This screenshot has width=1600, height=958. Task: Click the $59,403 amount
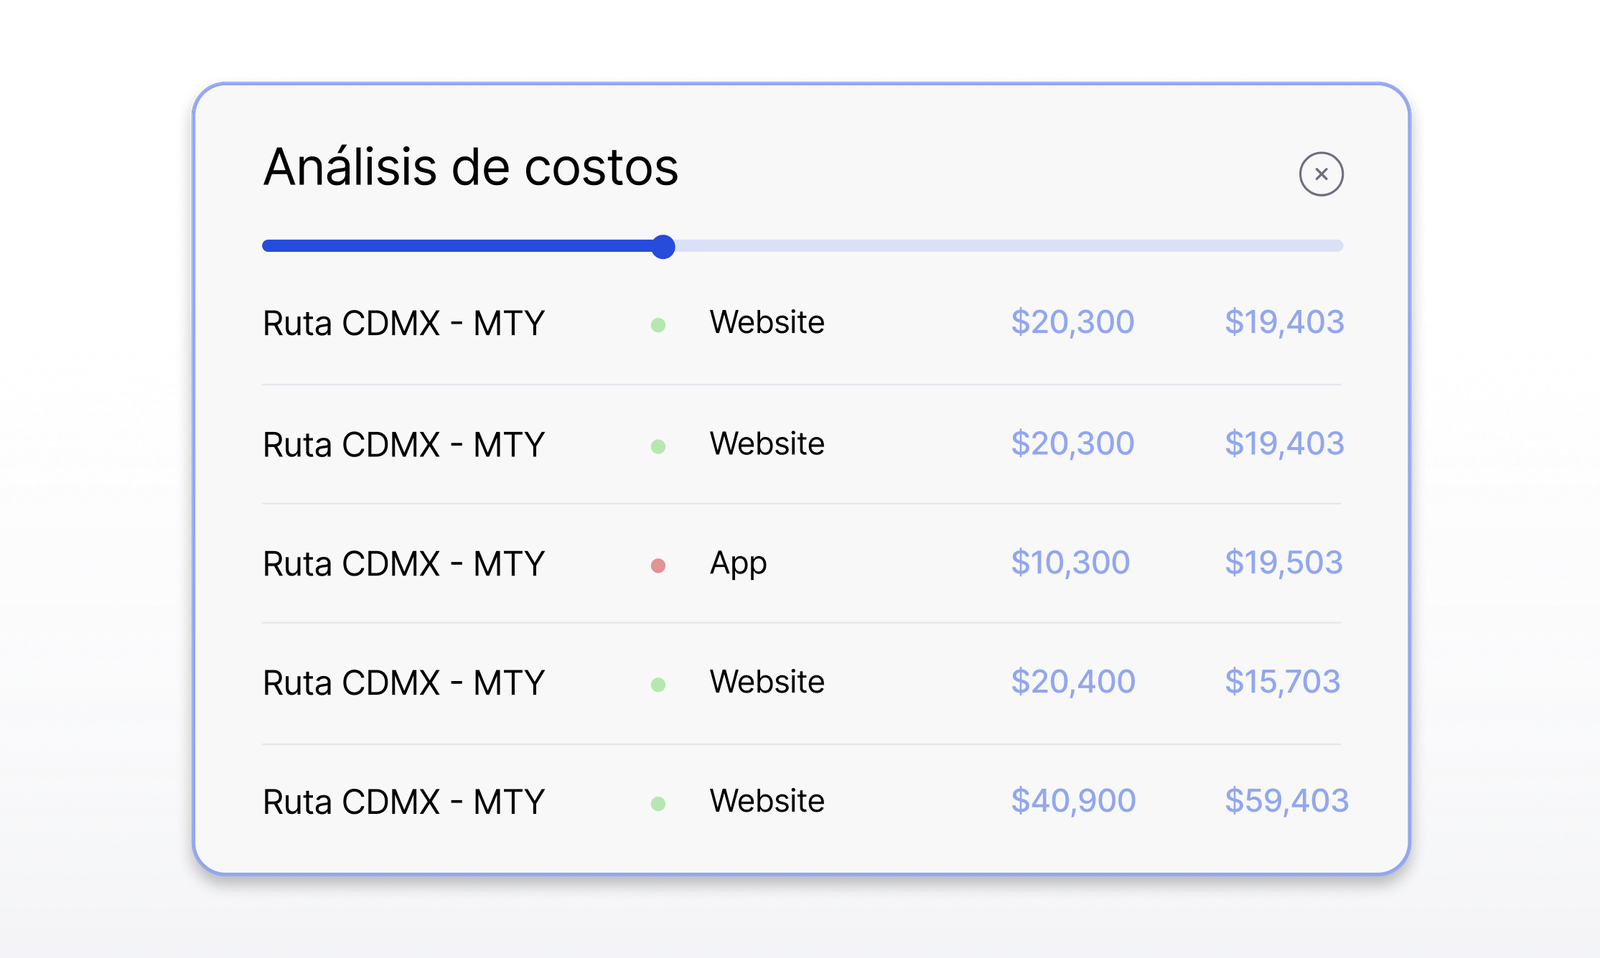pyautogui.click(x=1287, y=801)
